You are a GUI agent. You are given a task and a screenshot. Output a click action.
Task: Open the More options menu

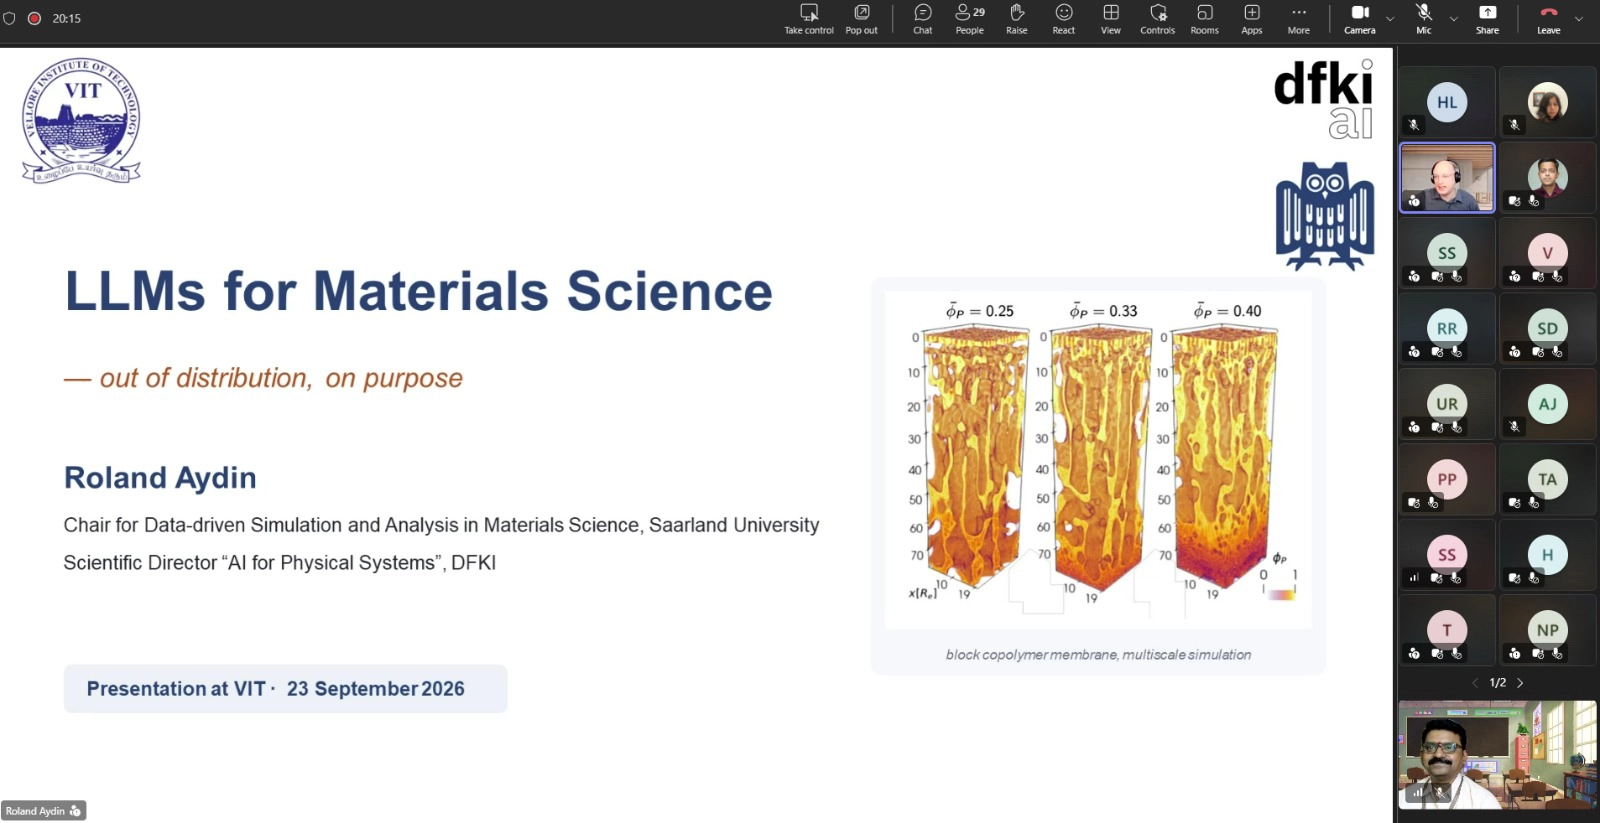click(x=1299, y=19)
